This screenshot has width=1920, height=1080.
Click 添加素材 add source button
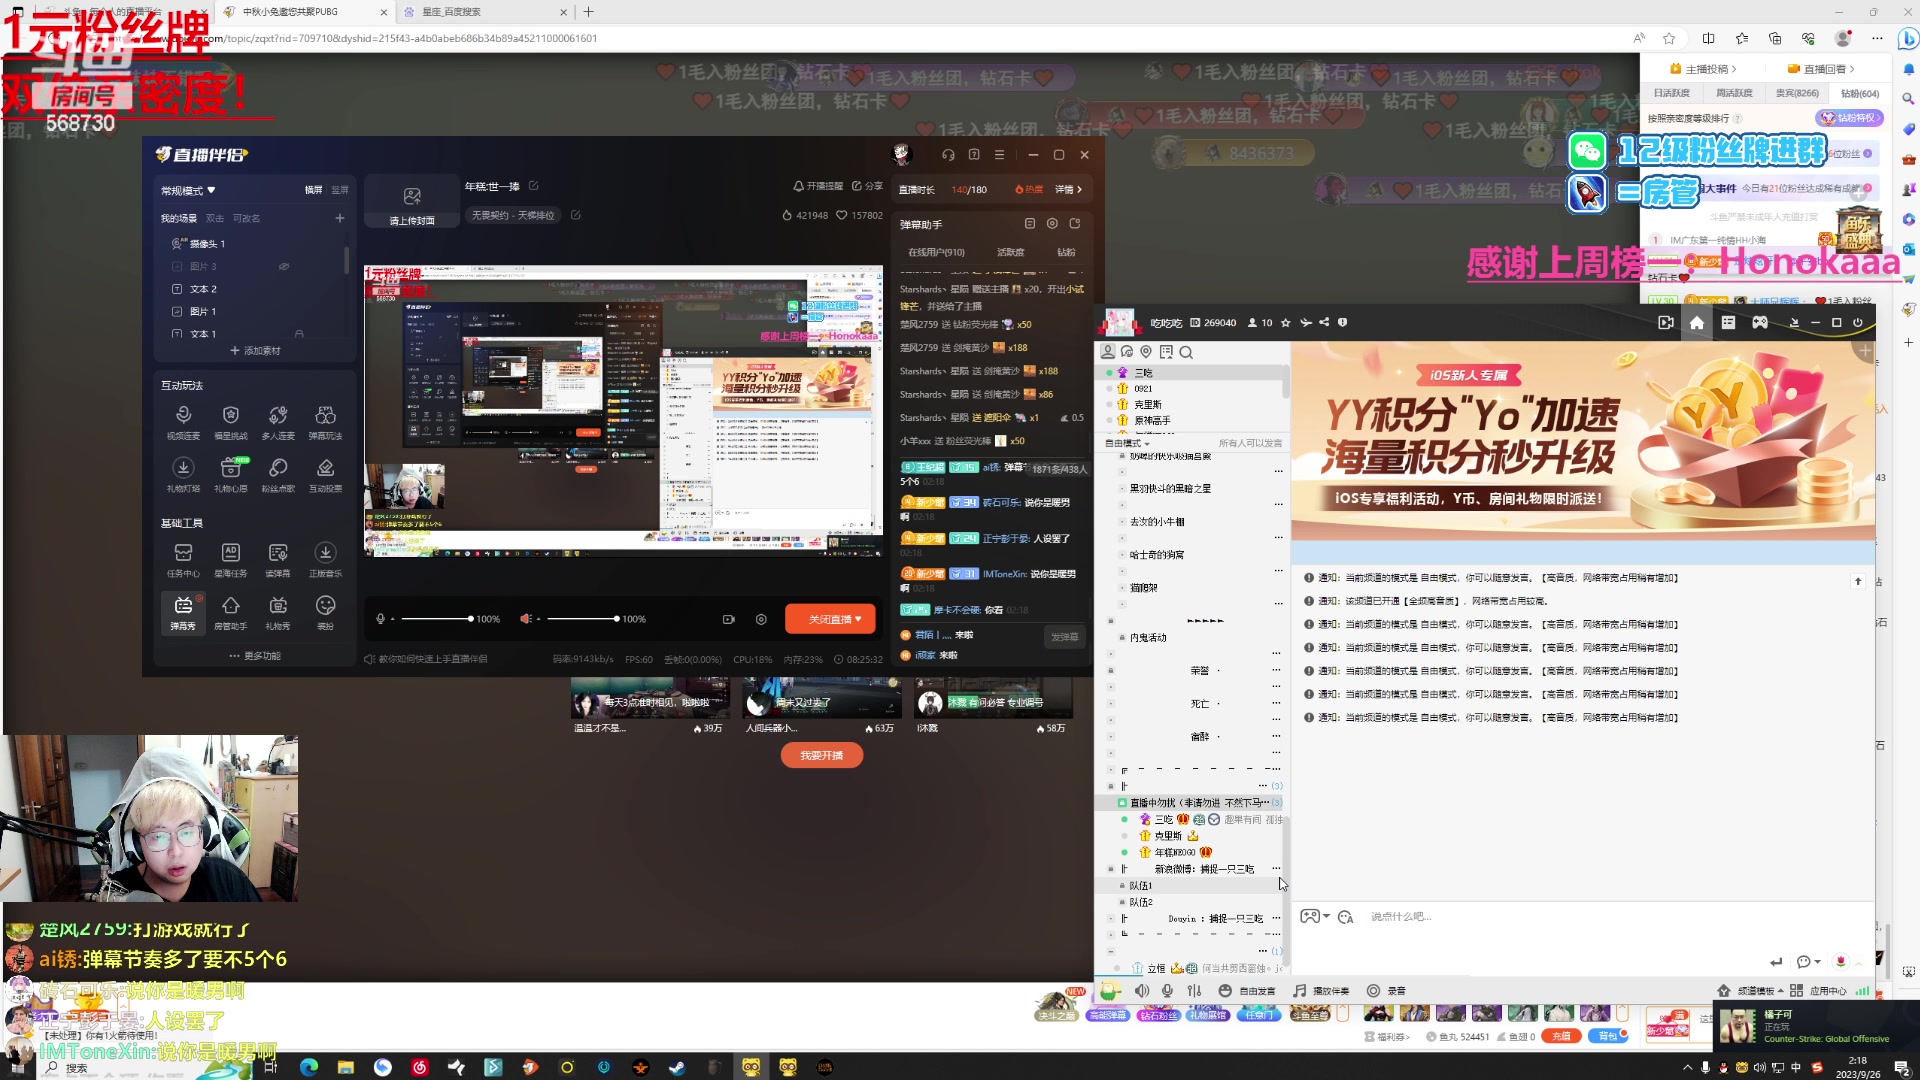tap(255, 351)
